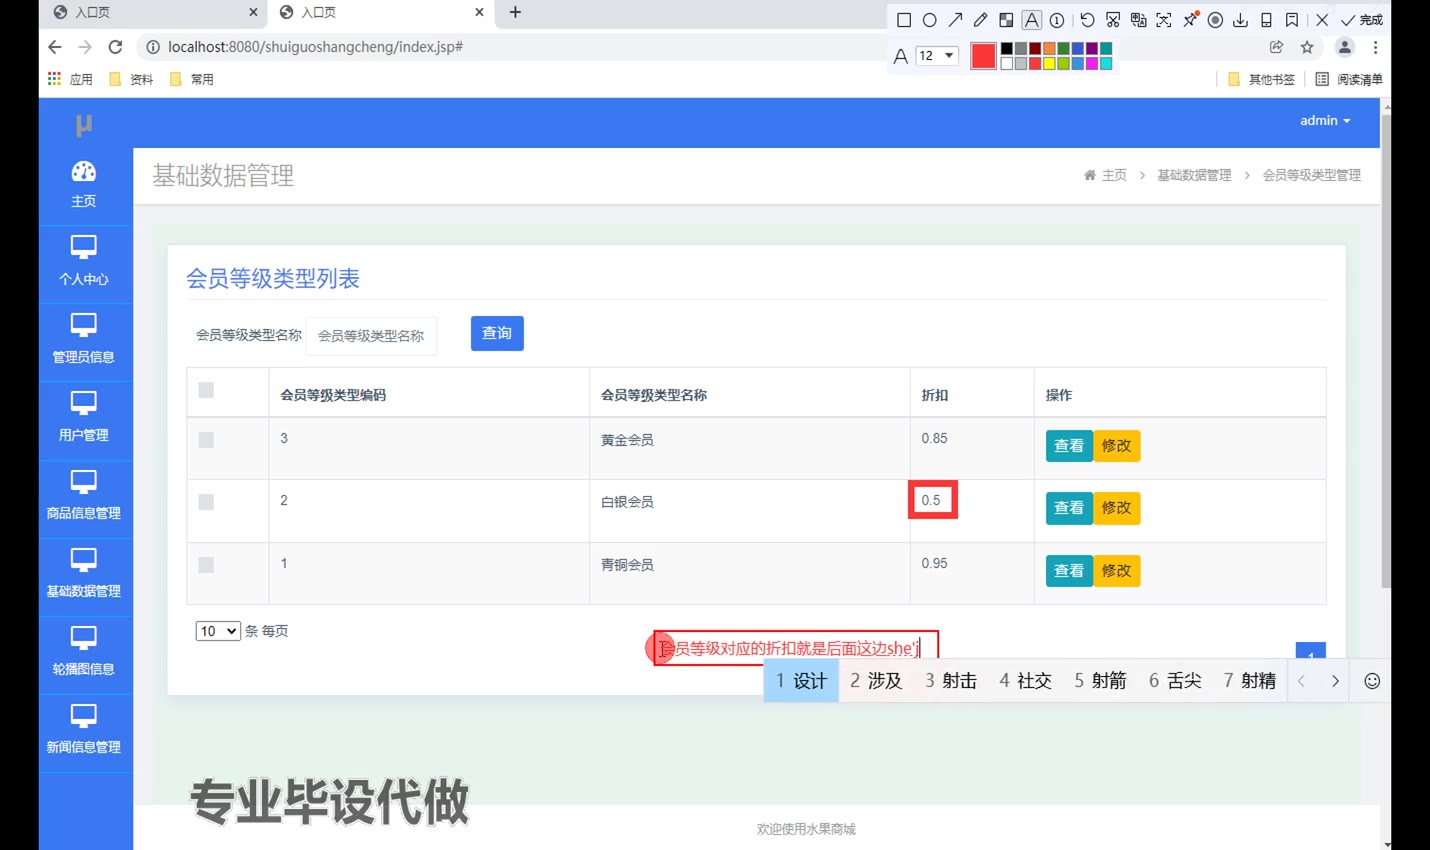Click the 查询 search button
This screenshot has height=850, width=1430.
coord(497,334)
